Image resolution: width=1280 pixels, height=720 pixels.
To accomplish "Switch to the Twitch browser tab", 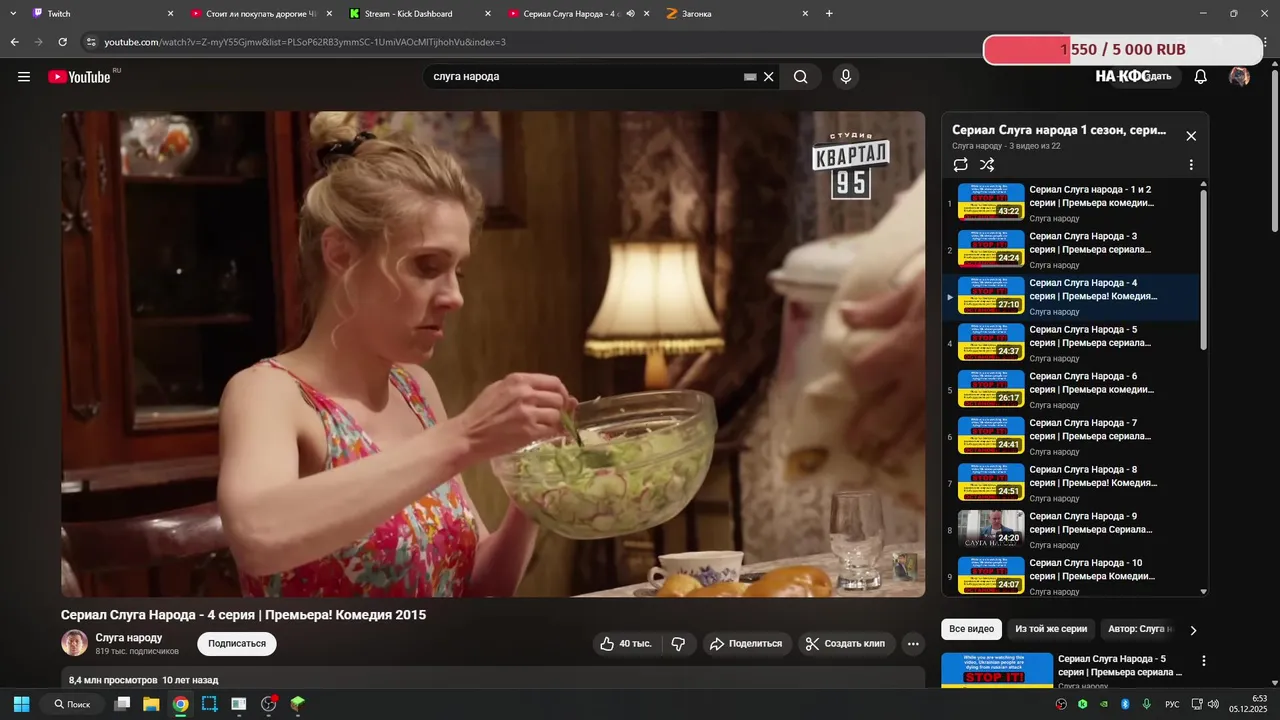I will point(102,14).
